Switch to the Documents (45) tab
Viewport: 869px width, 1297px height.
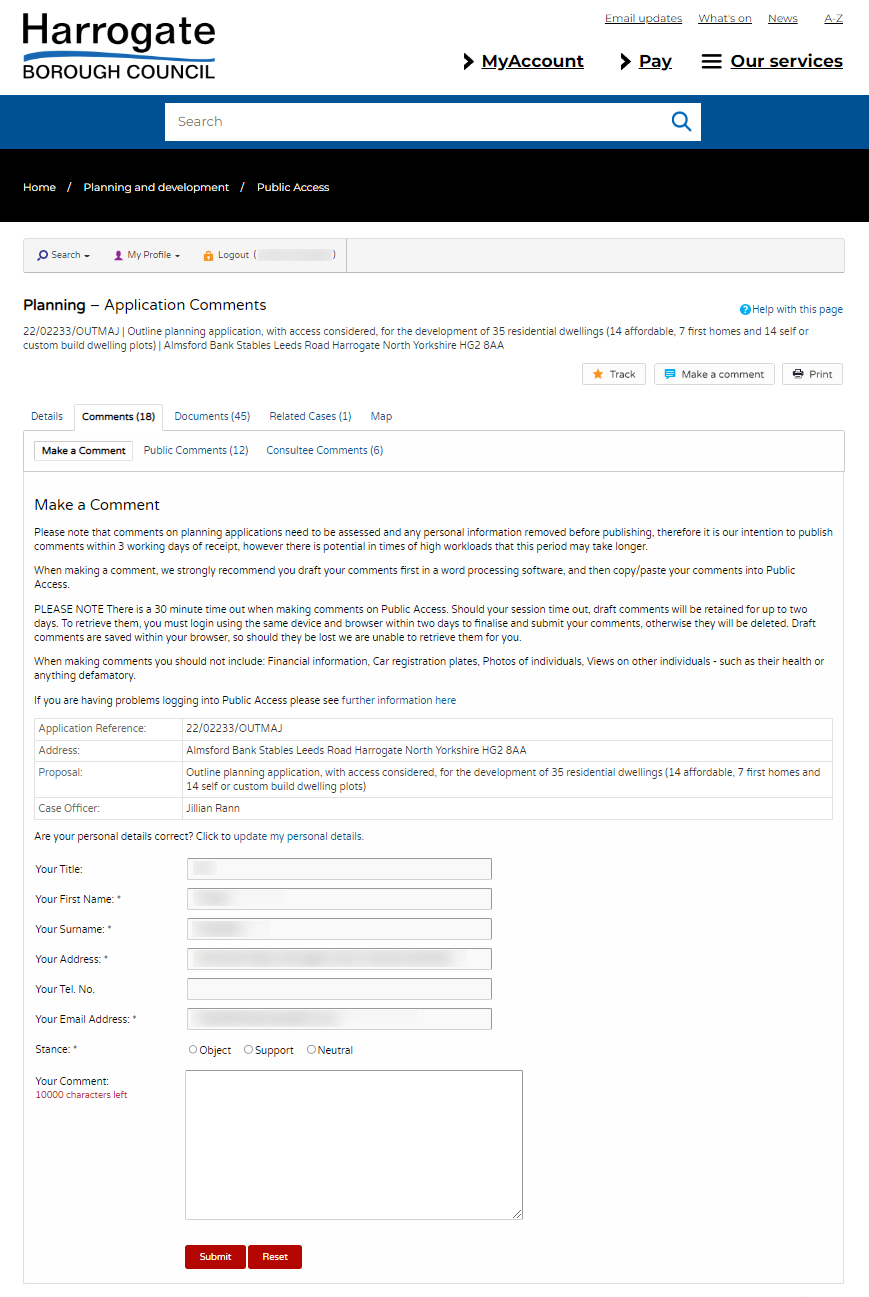[212, 416]
